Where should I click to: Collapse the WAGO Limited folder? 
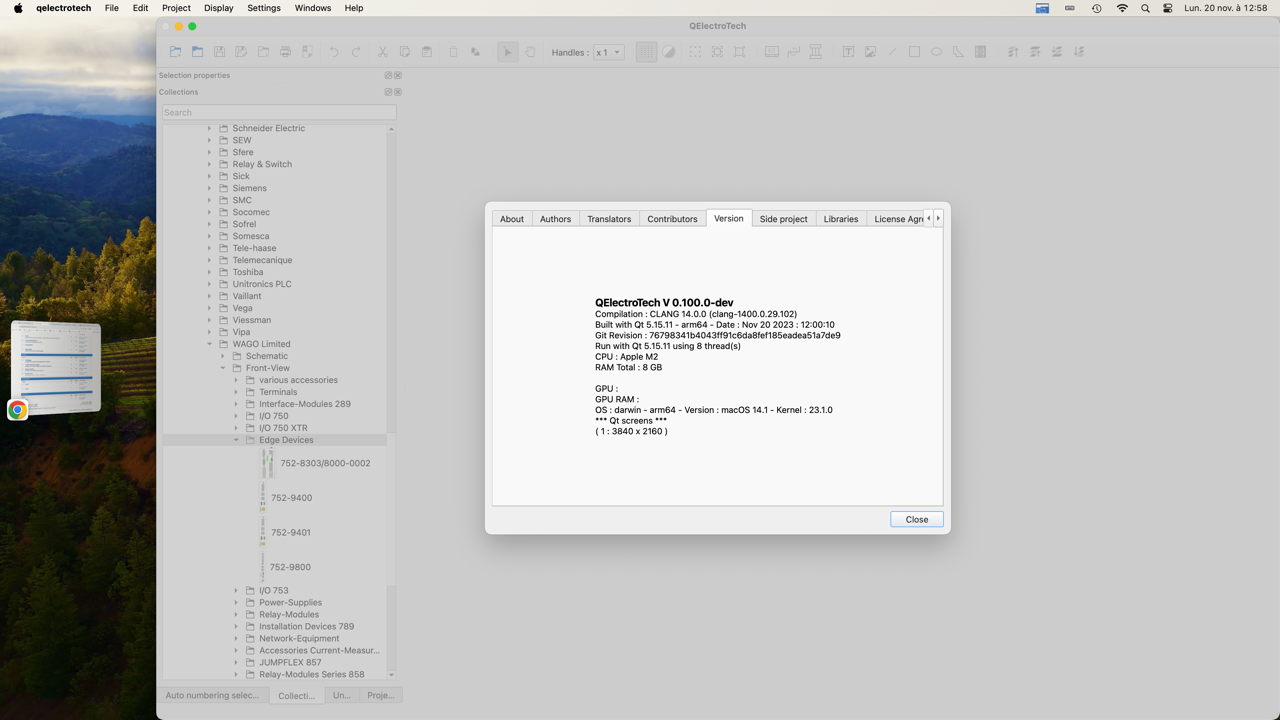point(210,344)
